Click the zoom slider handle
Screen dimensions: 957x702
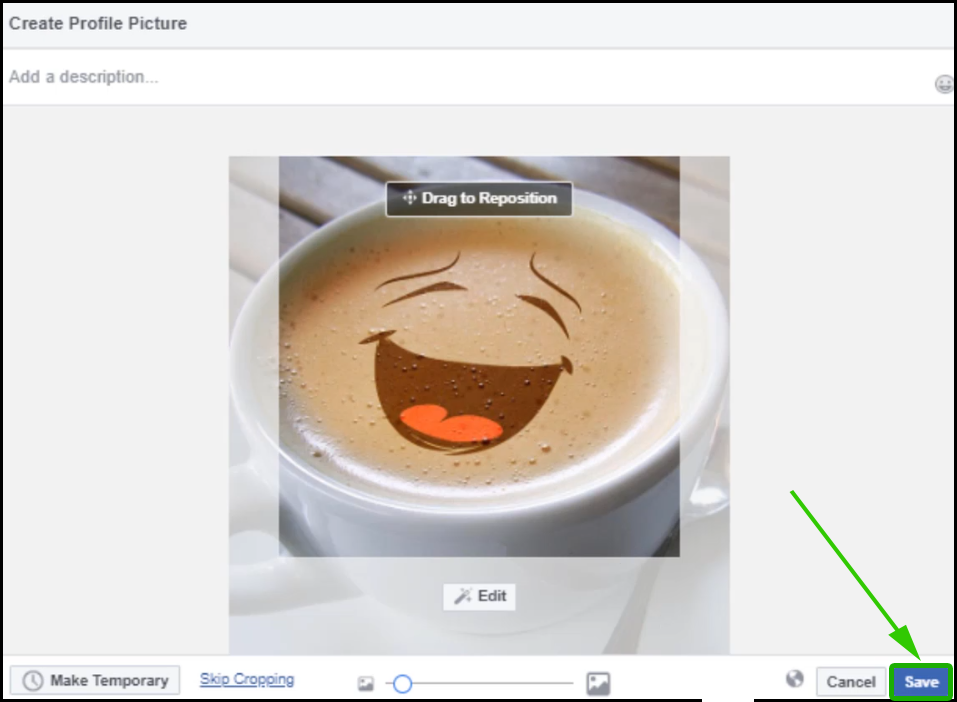[402, 684]
